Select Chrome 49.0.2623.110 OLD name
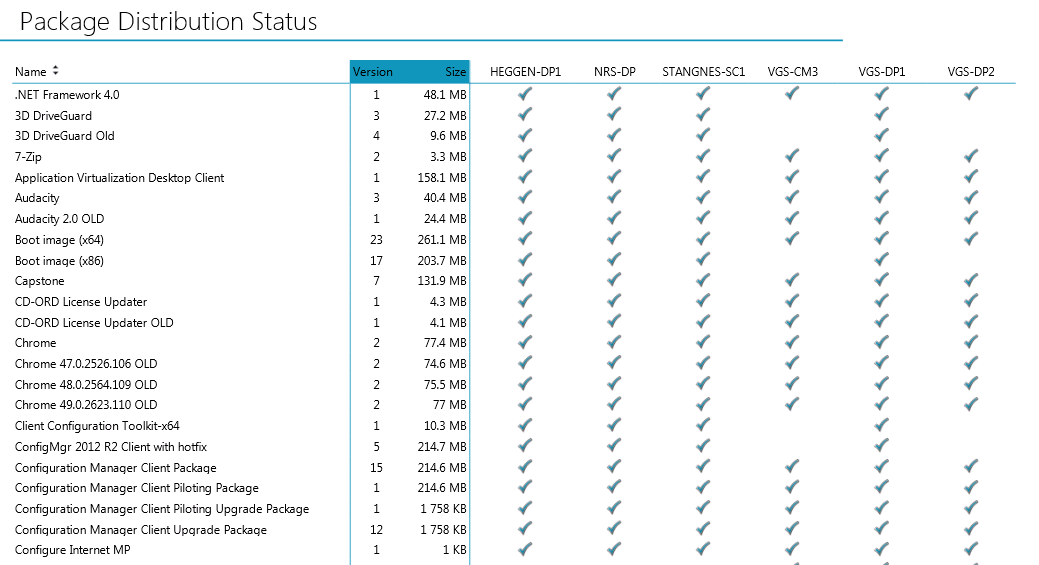The height and width of the screenshot is (565, 1039). (x=85, y=405)
